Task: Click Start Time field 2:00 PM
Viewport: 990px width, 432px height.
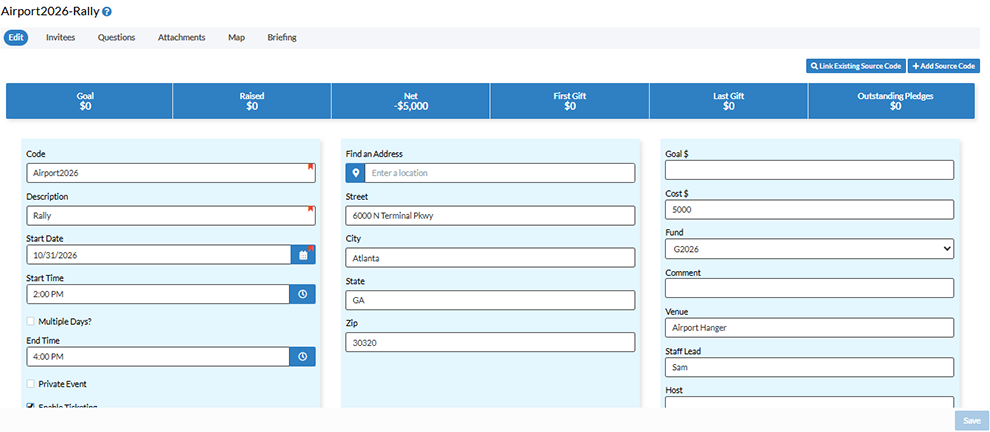Action: [x=158, y=294]
